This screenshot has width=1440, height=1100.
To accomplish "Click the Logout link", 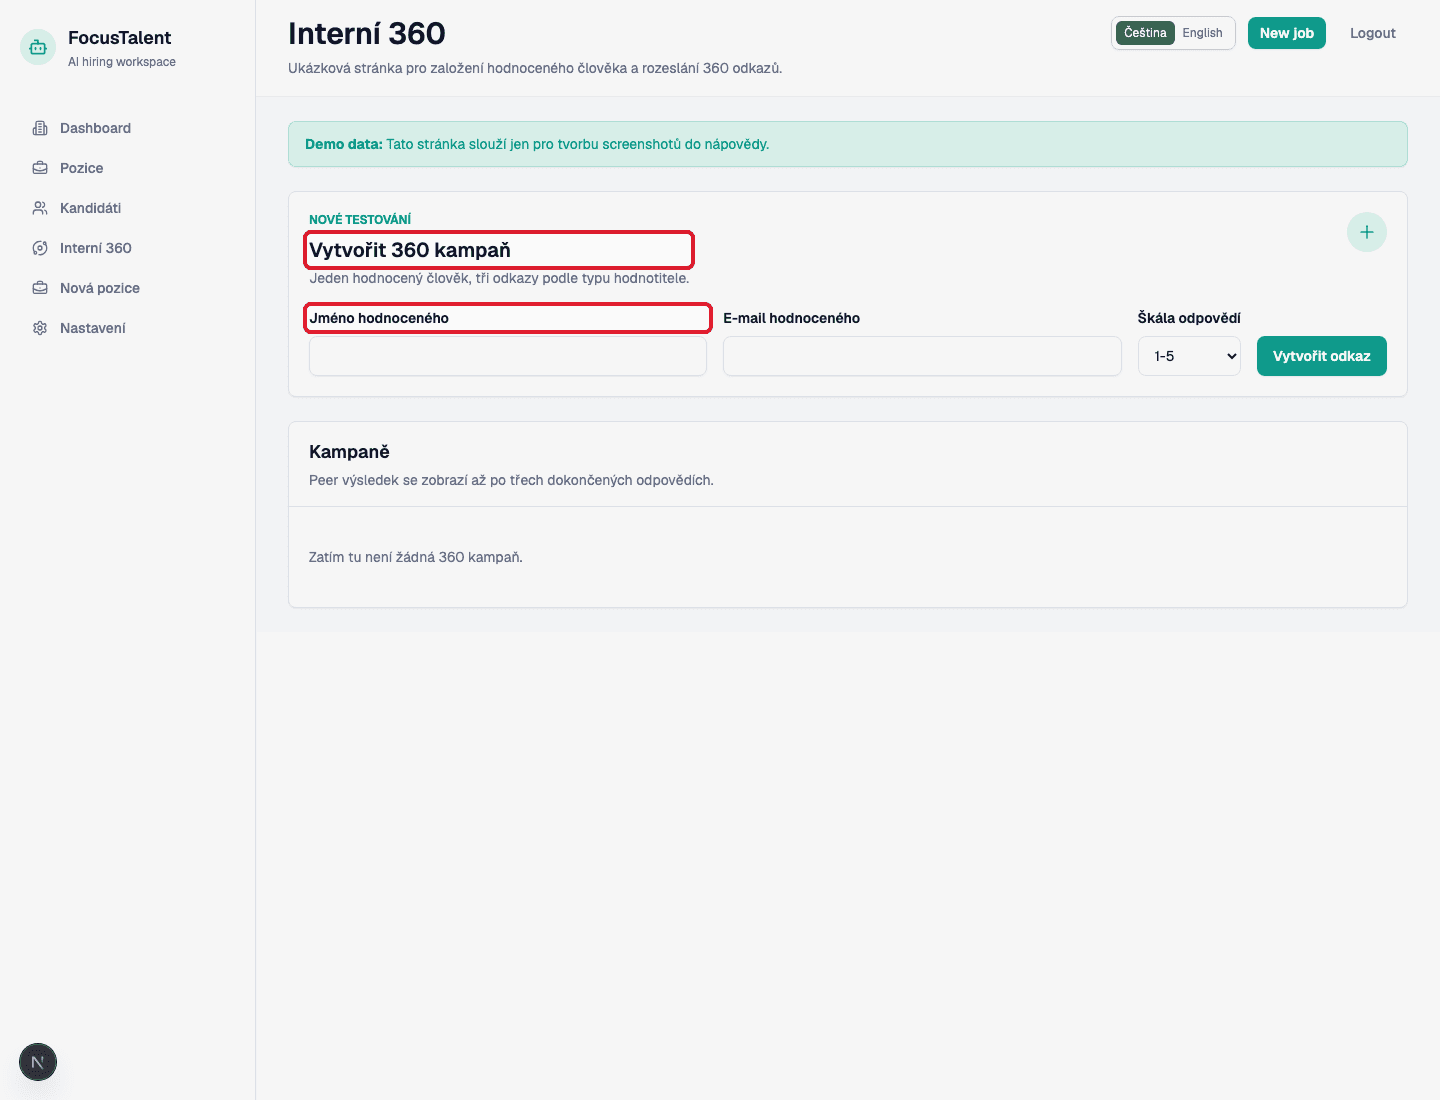I will click(x=1372, y=33).
